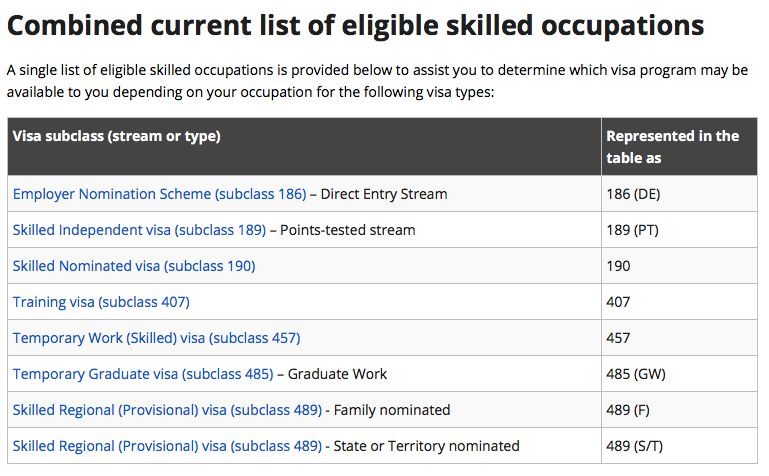Select the 489 (S/T) table cell
This screenshot has width=769, height=476.
(679, 446)
